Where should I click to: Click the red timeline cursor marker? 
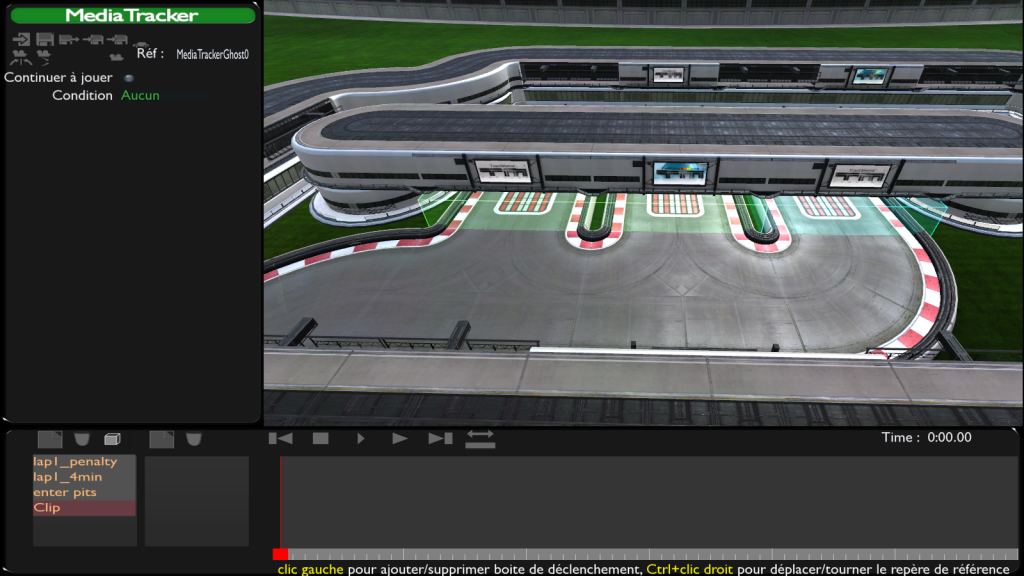[280, 554]
